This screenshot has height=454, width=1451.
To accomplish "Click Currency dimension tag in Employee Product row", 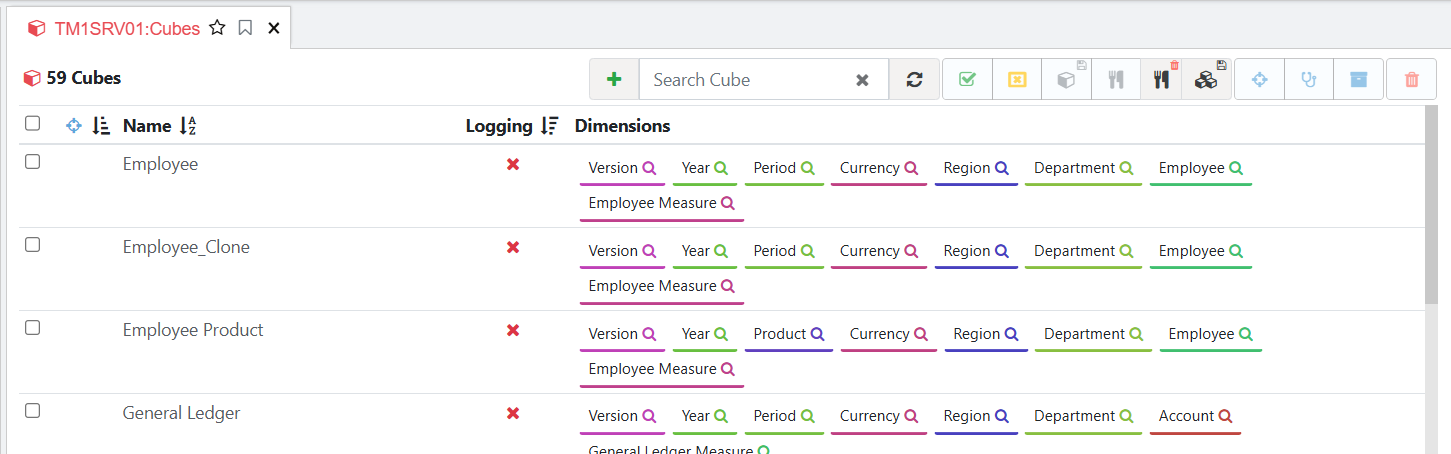I will click(888, 334).
